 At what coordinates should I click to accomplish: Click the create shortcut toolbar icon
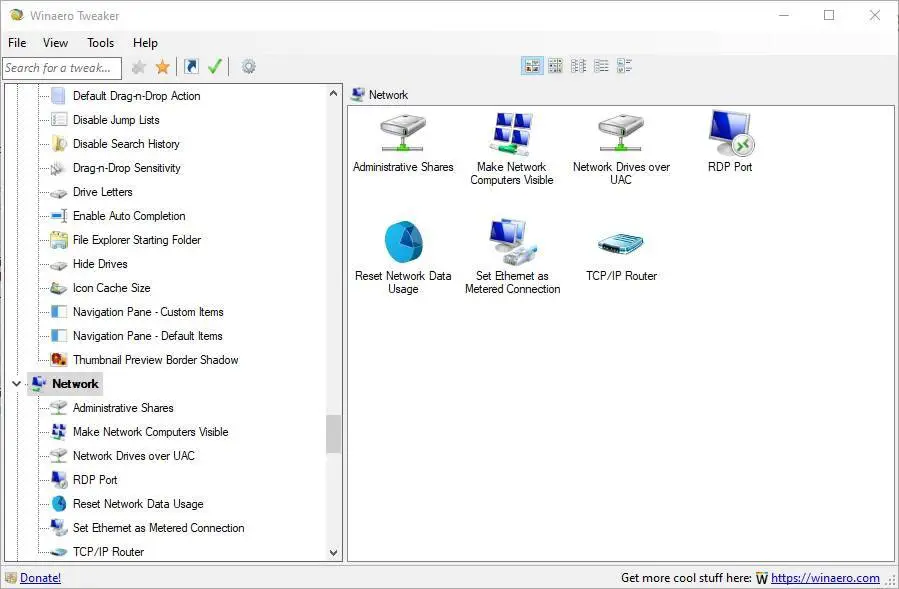(191, 67)
